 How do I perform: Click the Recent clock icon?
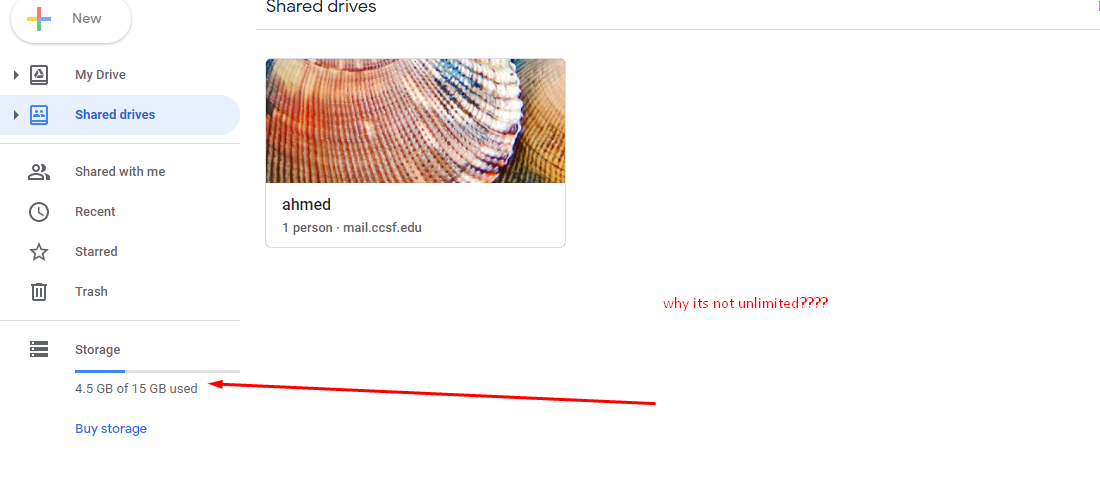(x=39, y=212)
